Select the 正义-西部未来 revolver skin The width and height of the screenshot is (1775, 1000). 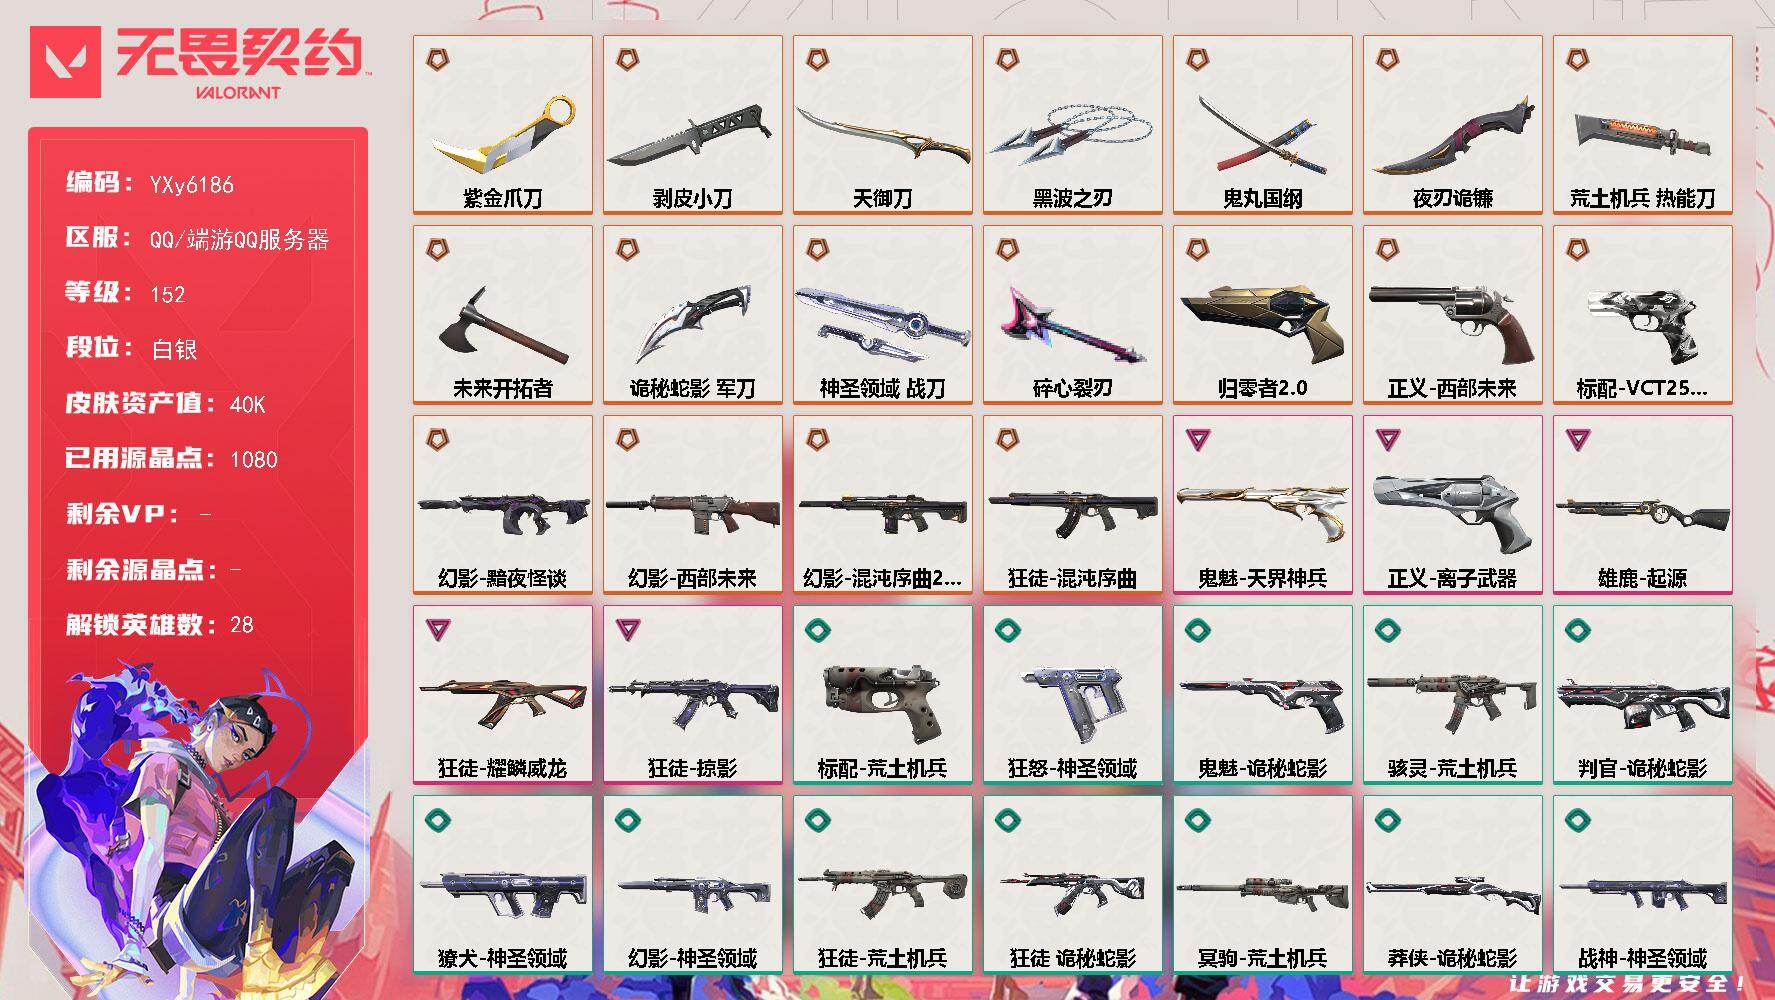(x=1453, y=315)
